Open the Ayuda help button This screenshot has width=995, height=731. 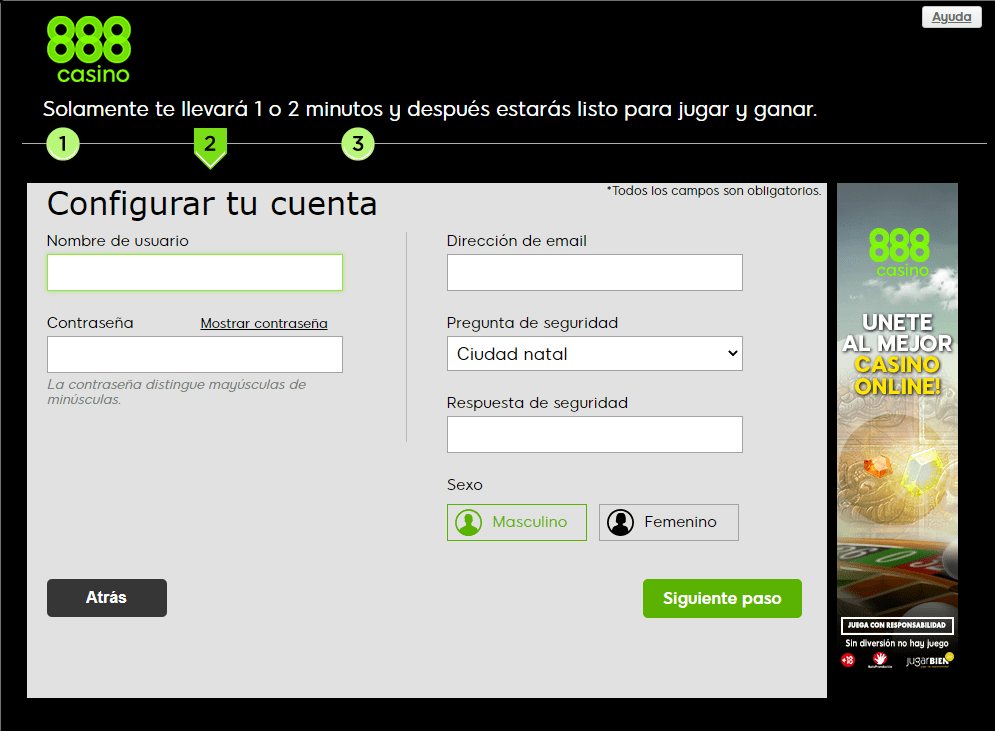point(951,17)
